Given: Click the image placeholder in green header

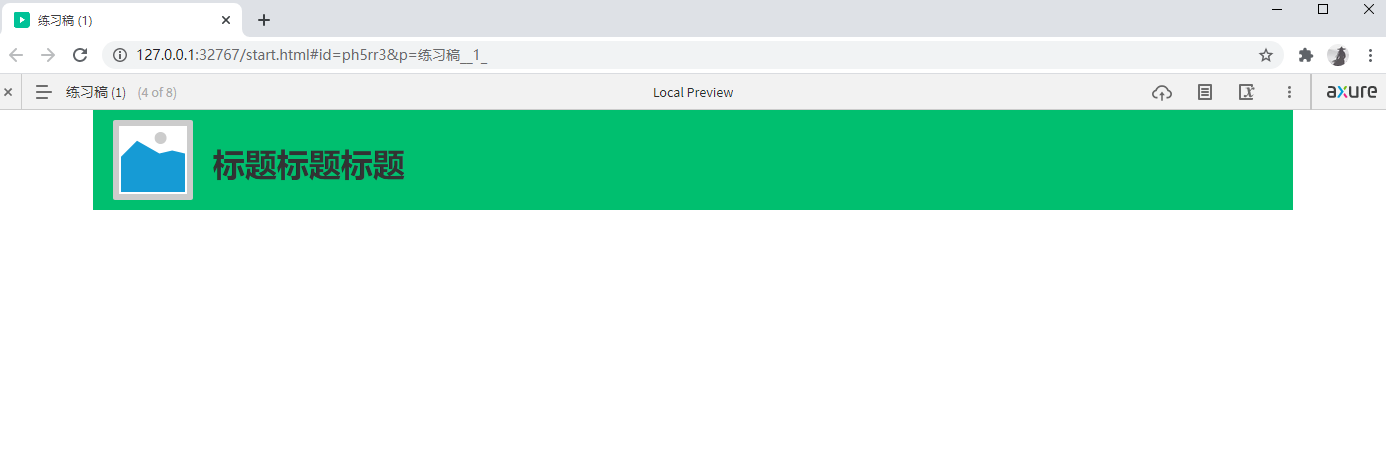Looking at the screenshot, I should pos(153,160).
